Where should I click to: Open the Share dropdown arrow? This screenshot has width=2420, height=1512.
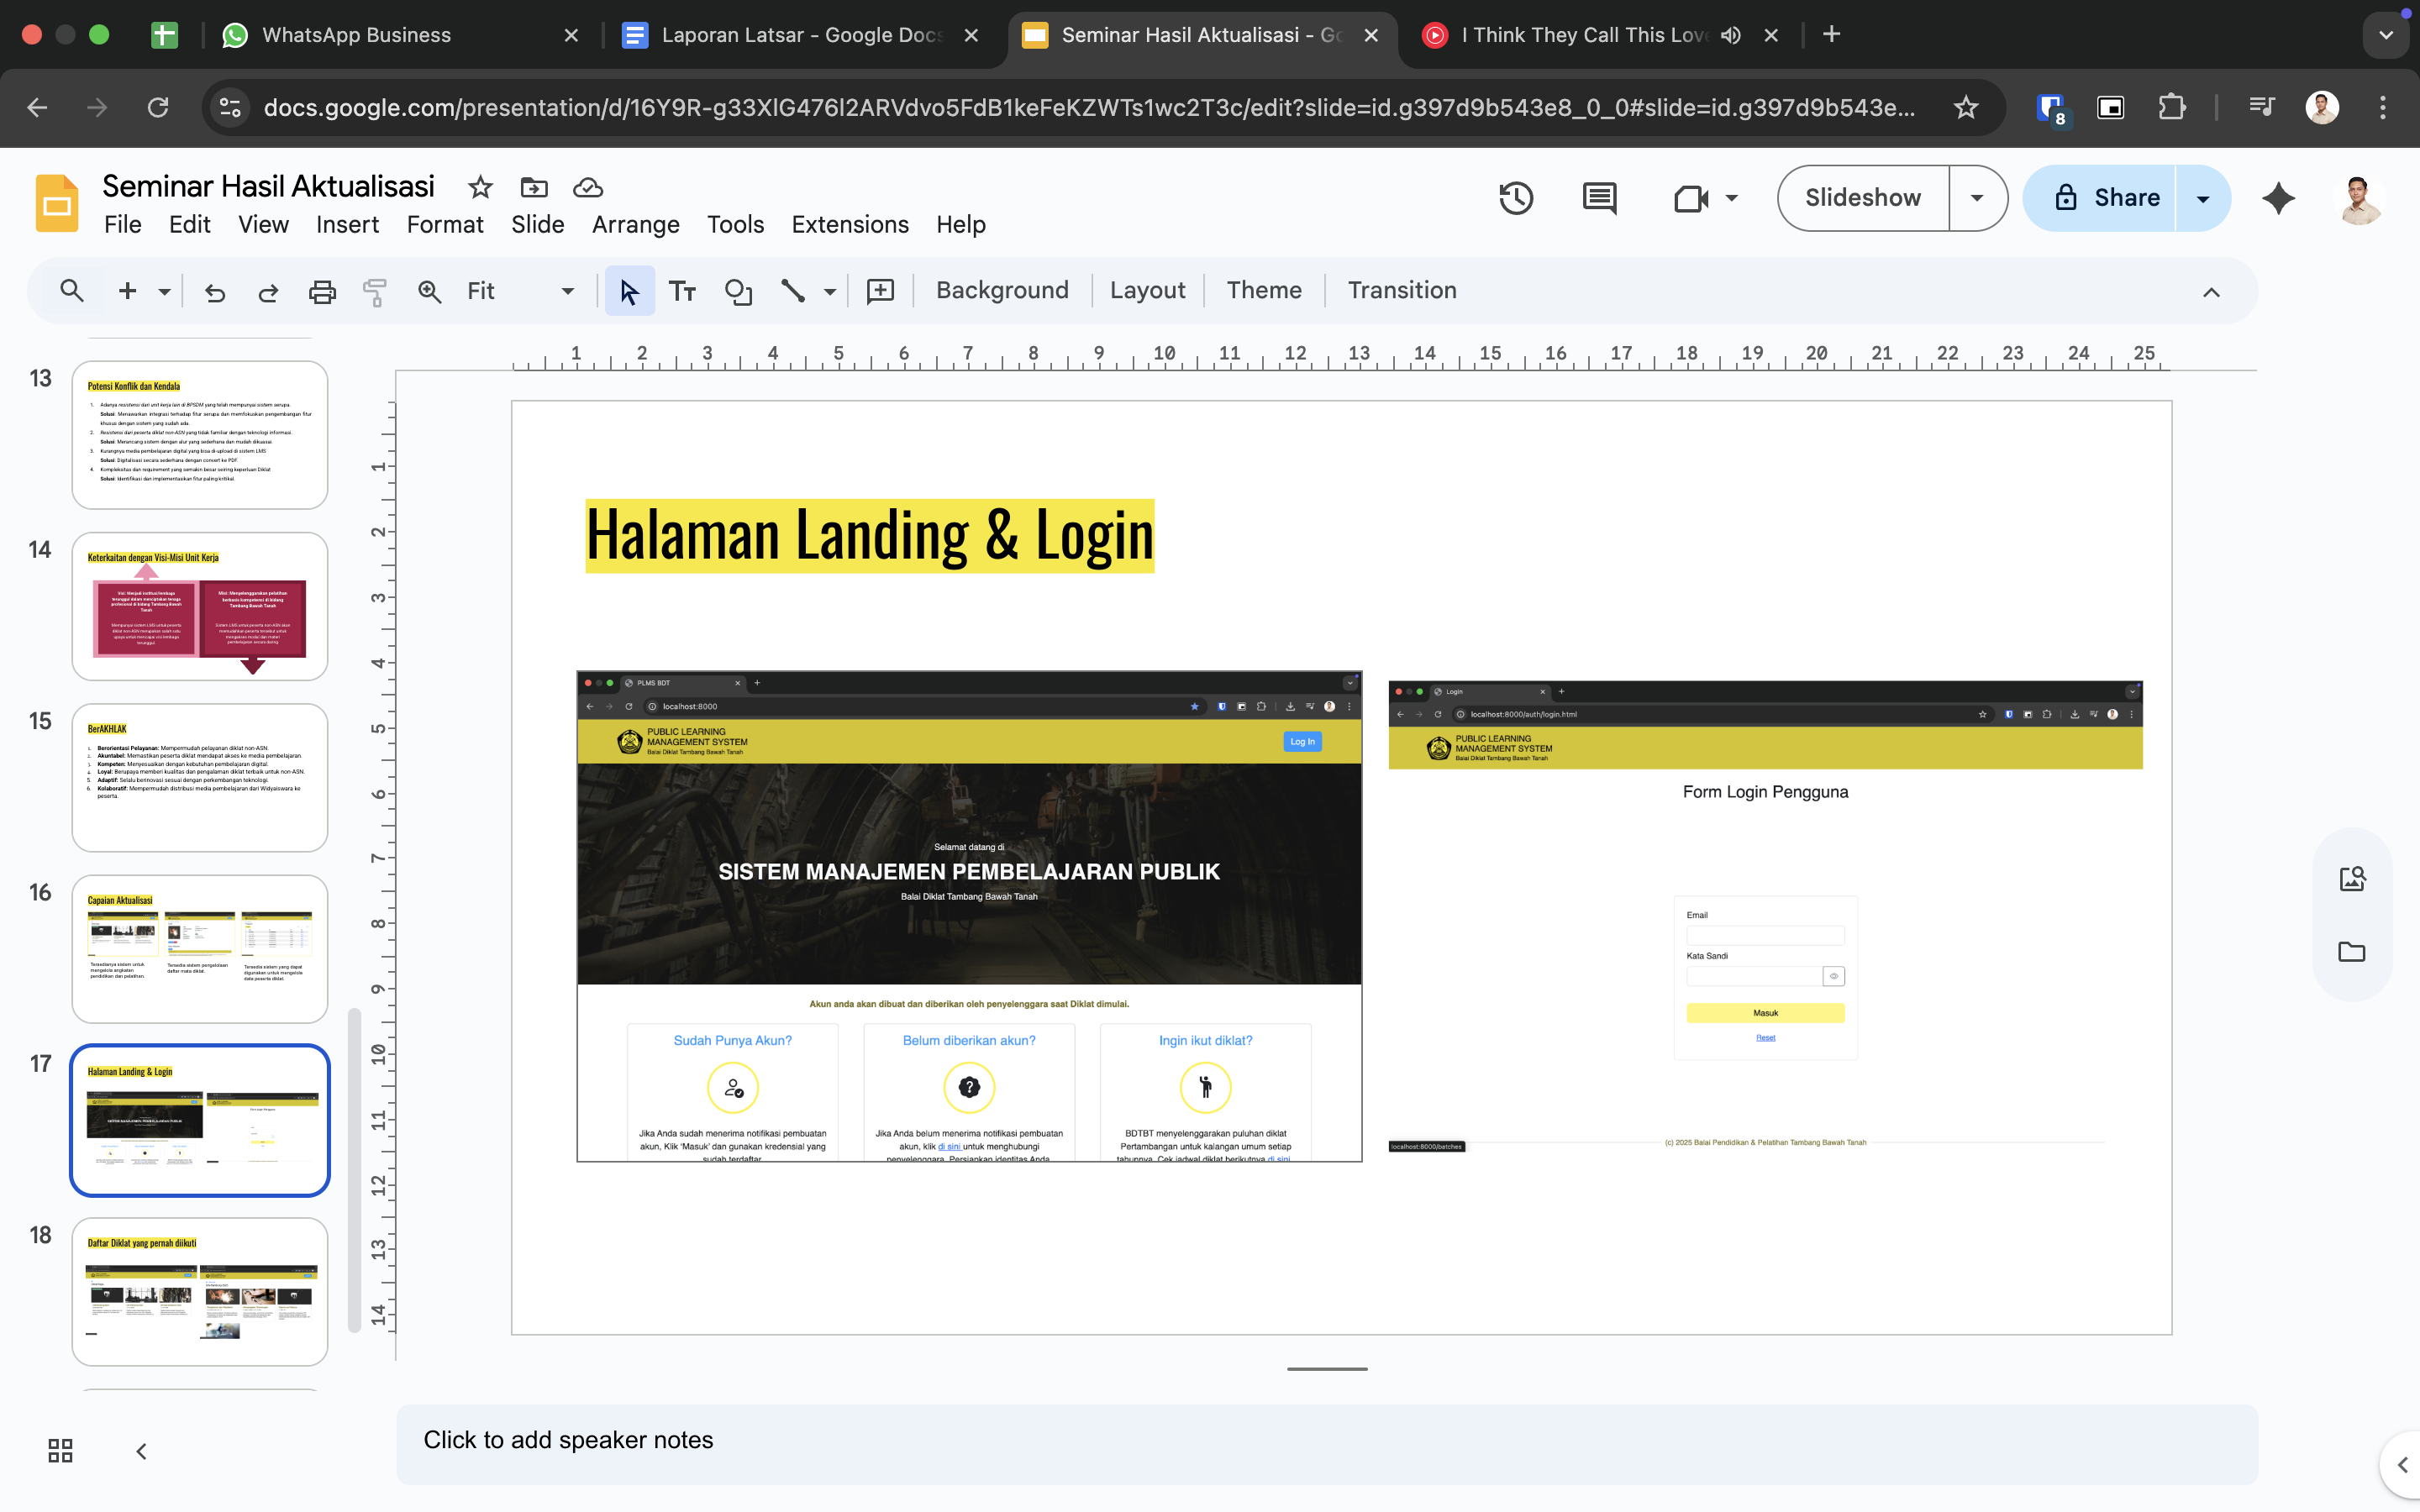point(2203,198)
